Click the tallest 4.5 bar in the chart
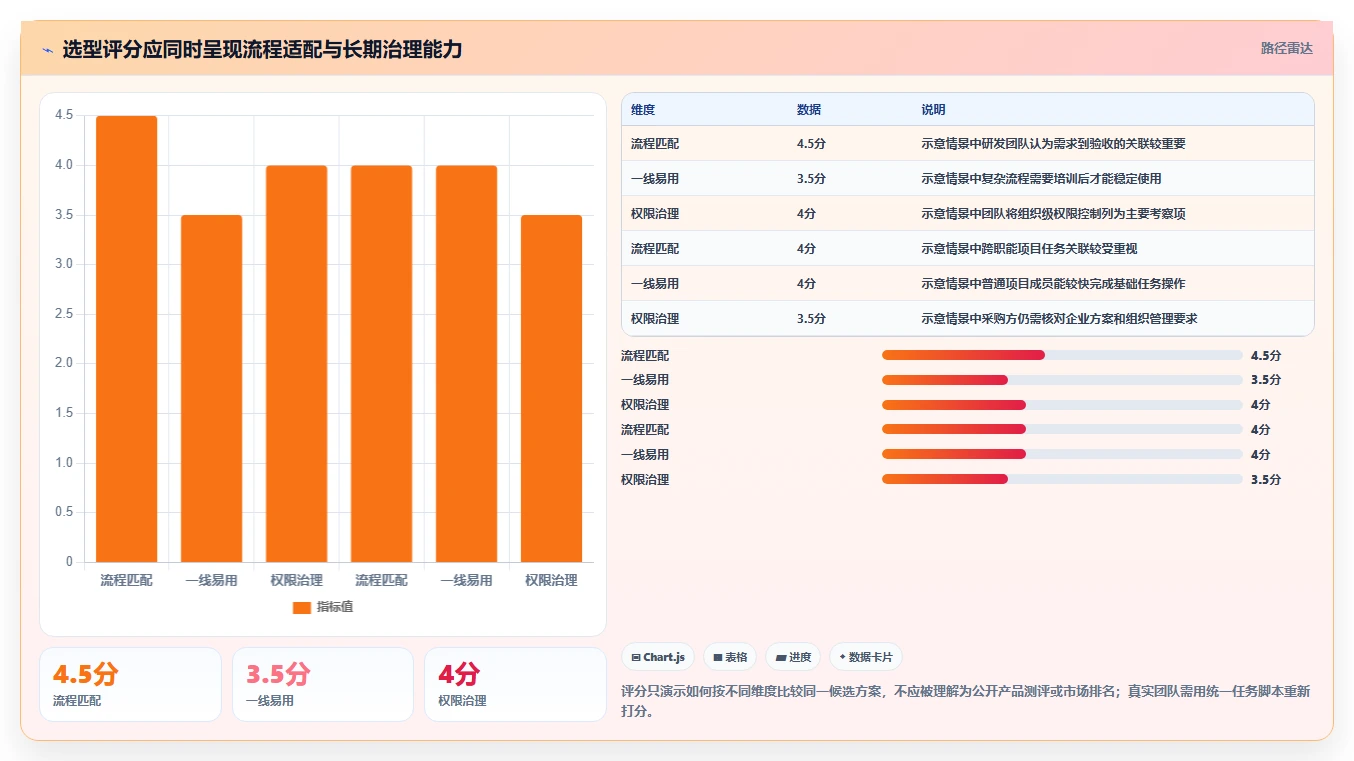The height and width of the screenshot is (761, 1354). click(x=127, y=339)
